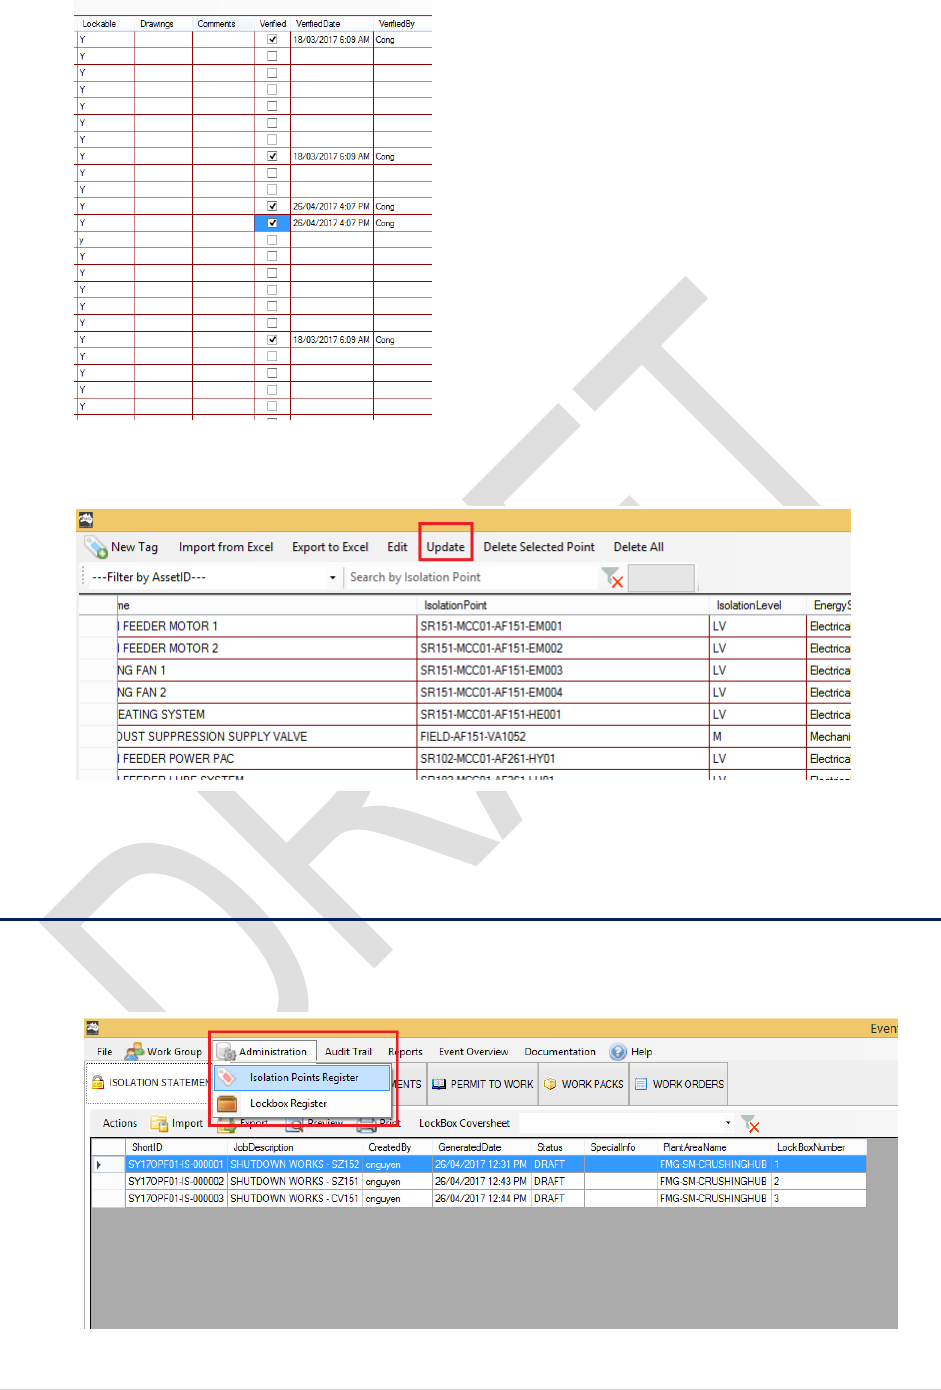This screenshot has width=941, height=1390.
Task: Select FEEDER MOTOR 2 cell
Action: click(x=266, y=648)
